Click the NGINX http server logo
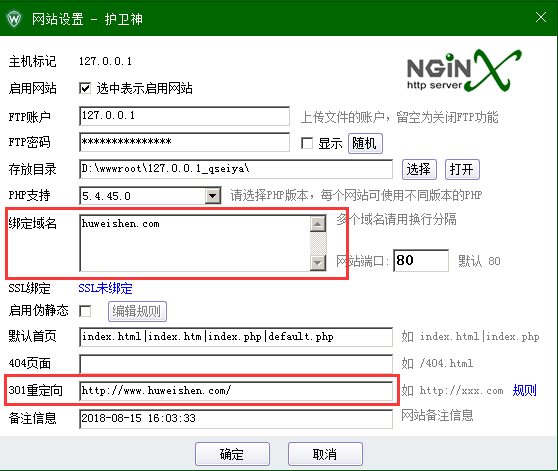558x471 pixels. point(464,71)
